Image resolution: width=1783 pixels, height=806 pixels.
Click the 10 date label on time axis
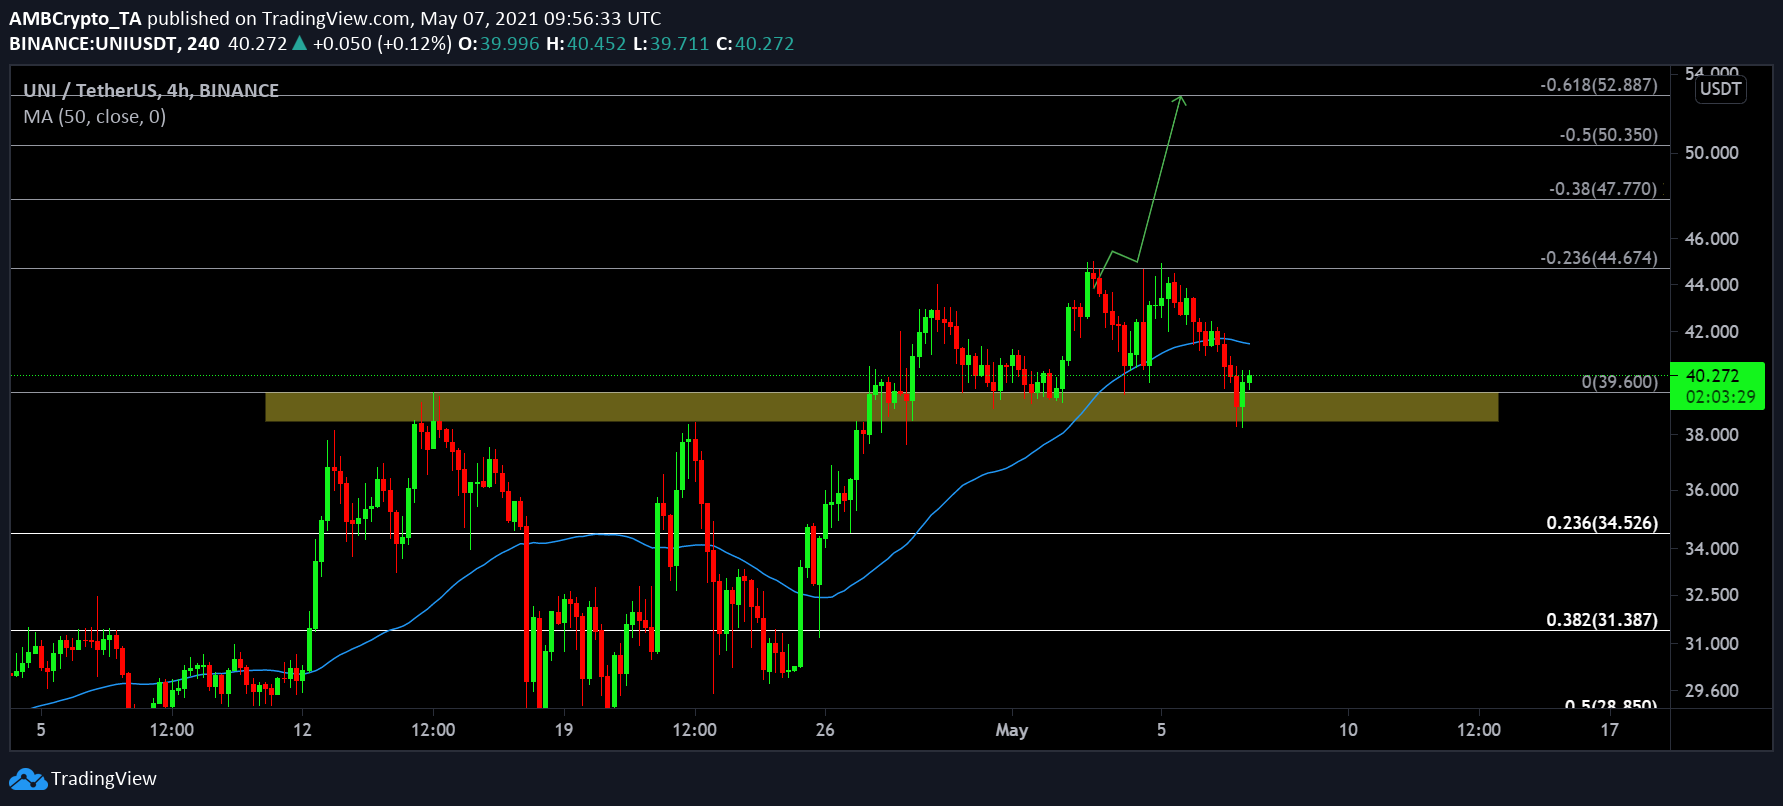point(1348,730)
